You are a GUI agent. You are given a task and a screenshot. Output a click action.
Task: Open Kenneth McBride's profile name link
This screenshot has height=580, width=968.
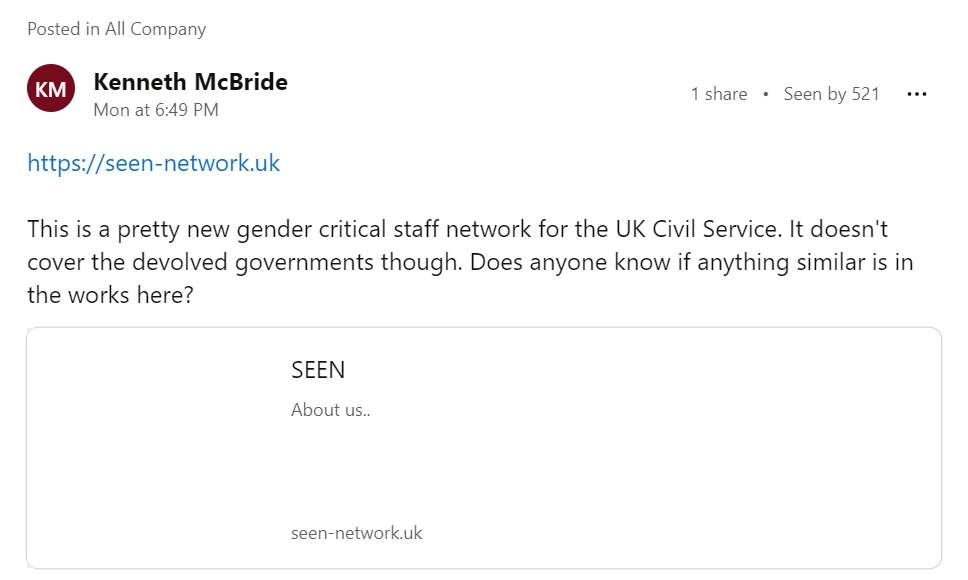[x=190, y=81]
